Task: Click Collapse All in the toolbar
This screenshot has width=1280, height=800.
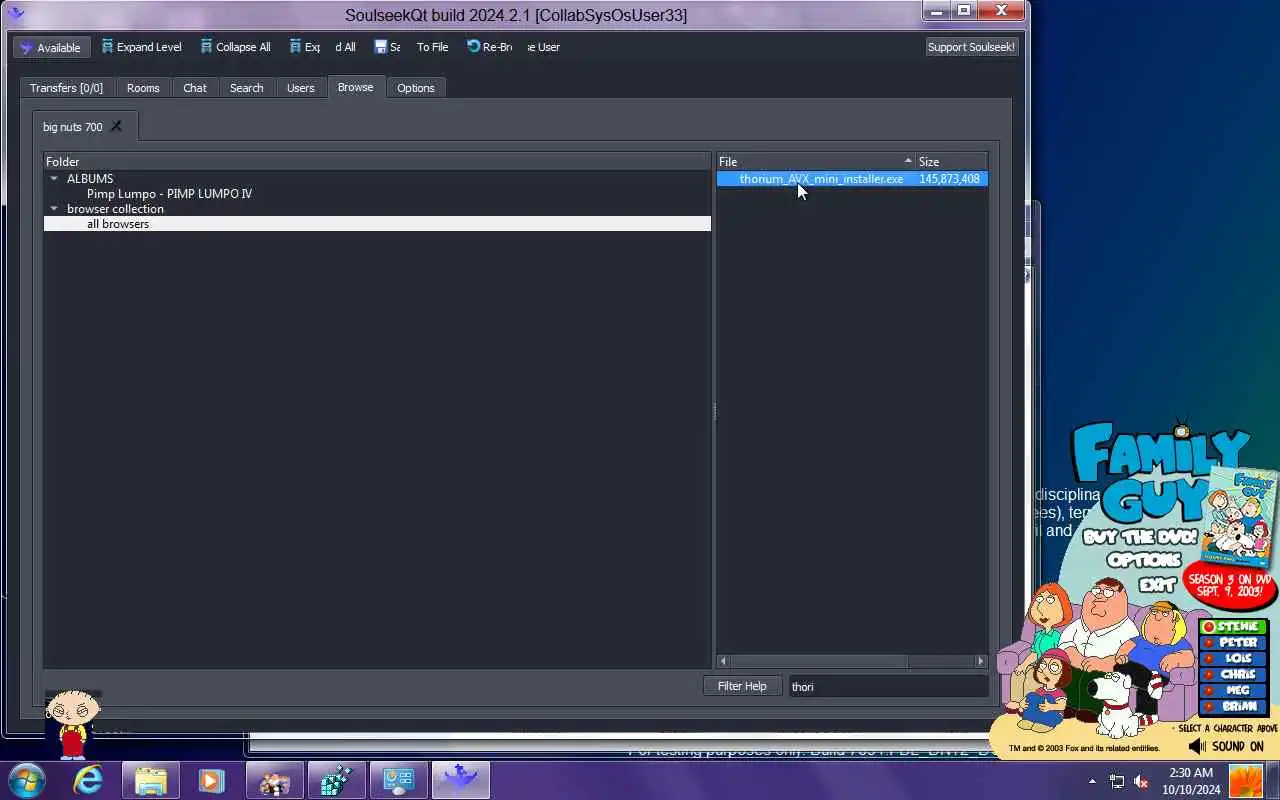Action: click(x=235, y=47)
